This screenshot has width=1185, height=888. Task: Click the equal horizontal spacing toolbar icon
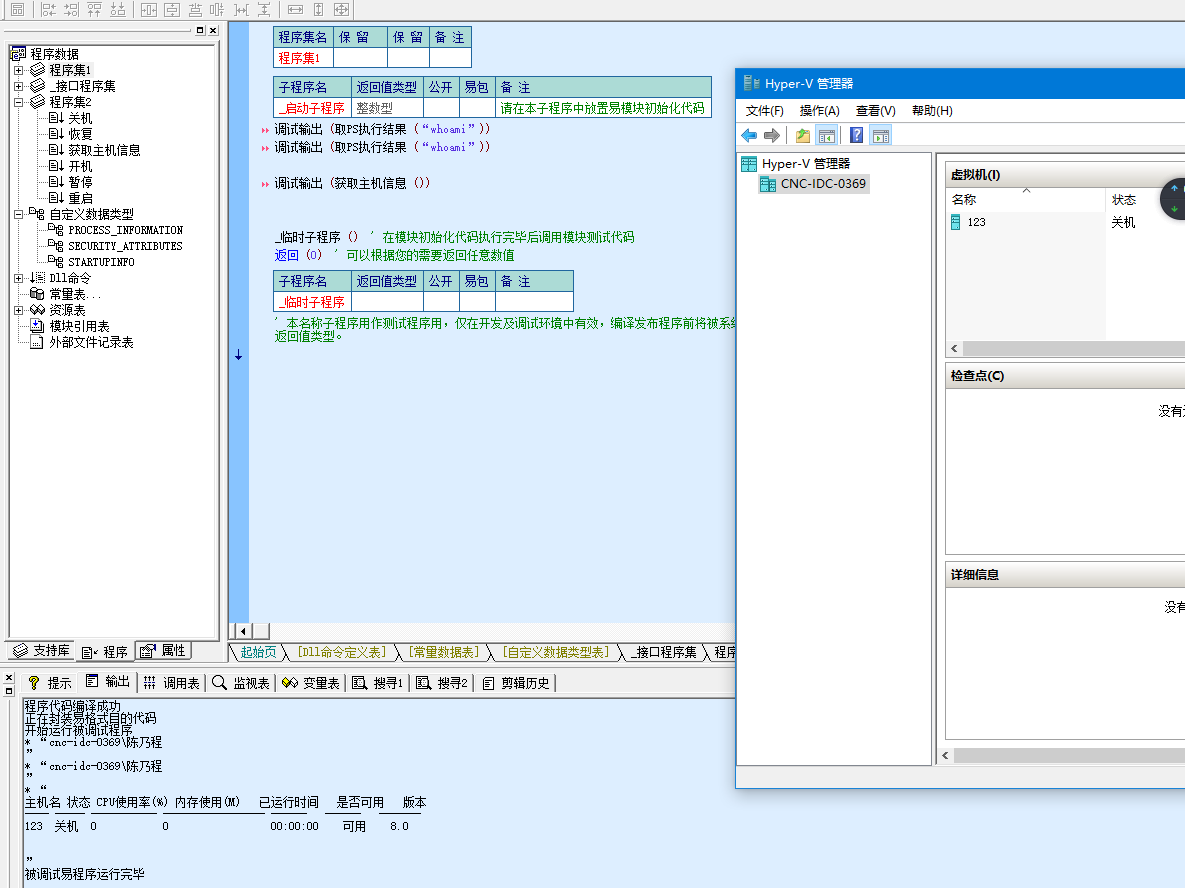point(241,9)
